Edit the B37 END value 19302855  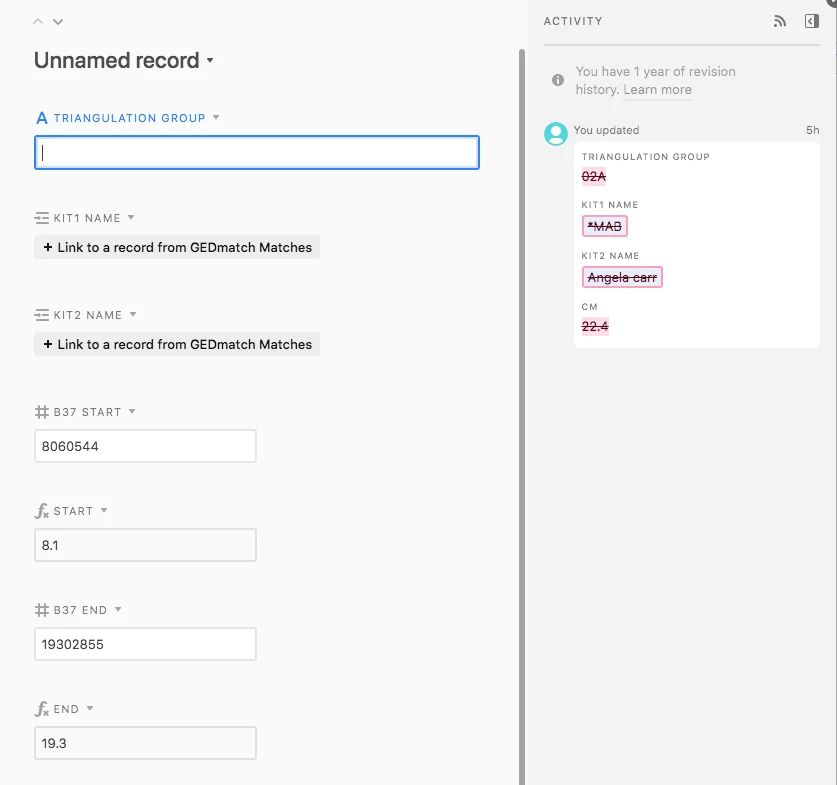[x=145, y=644]
